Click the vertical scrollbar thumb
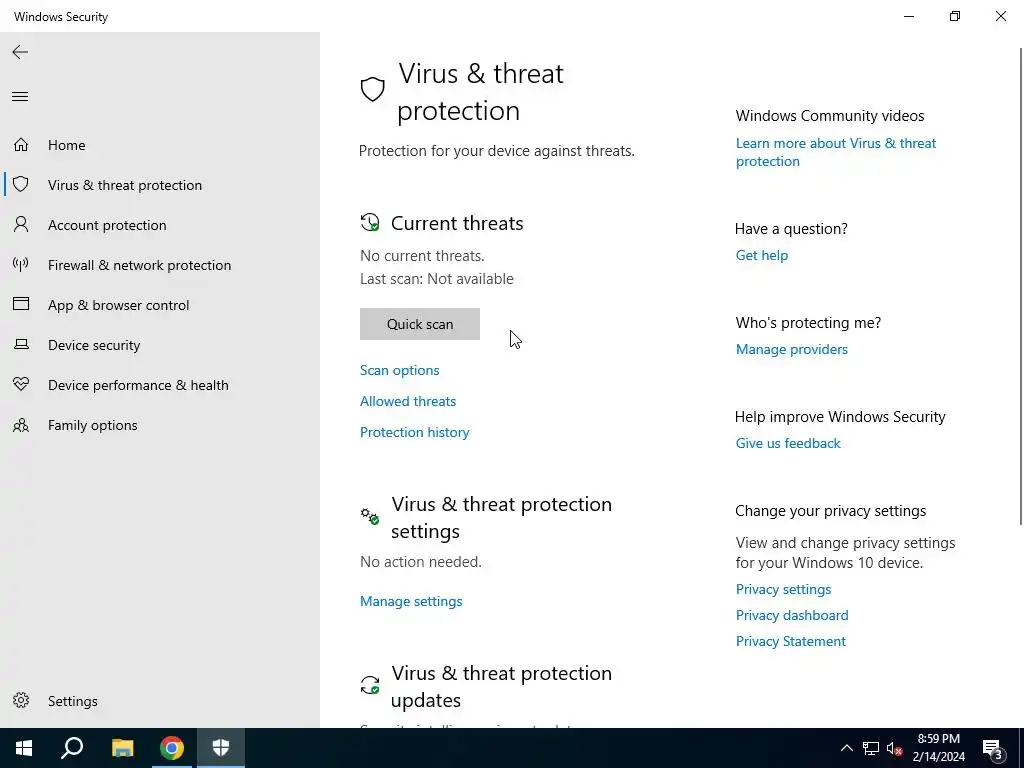This screenshot has width=1024, height=768. [1021, 285]
